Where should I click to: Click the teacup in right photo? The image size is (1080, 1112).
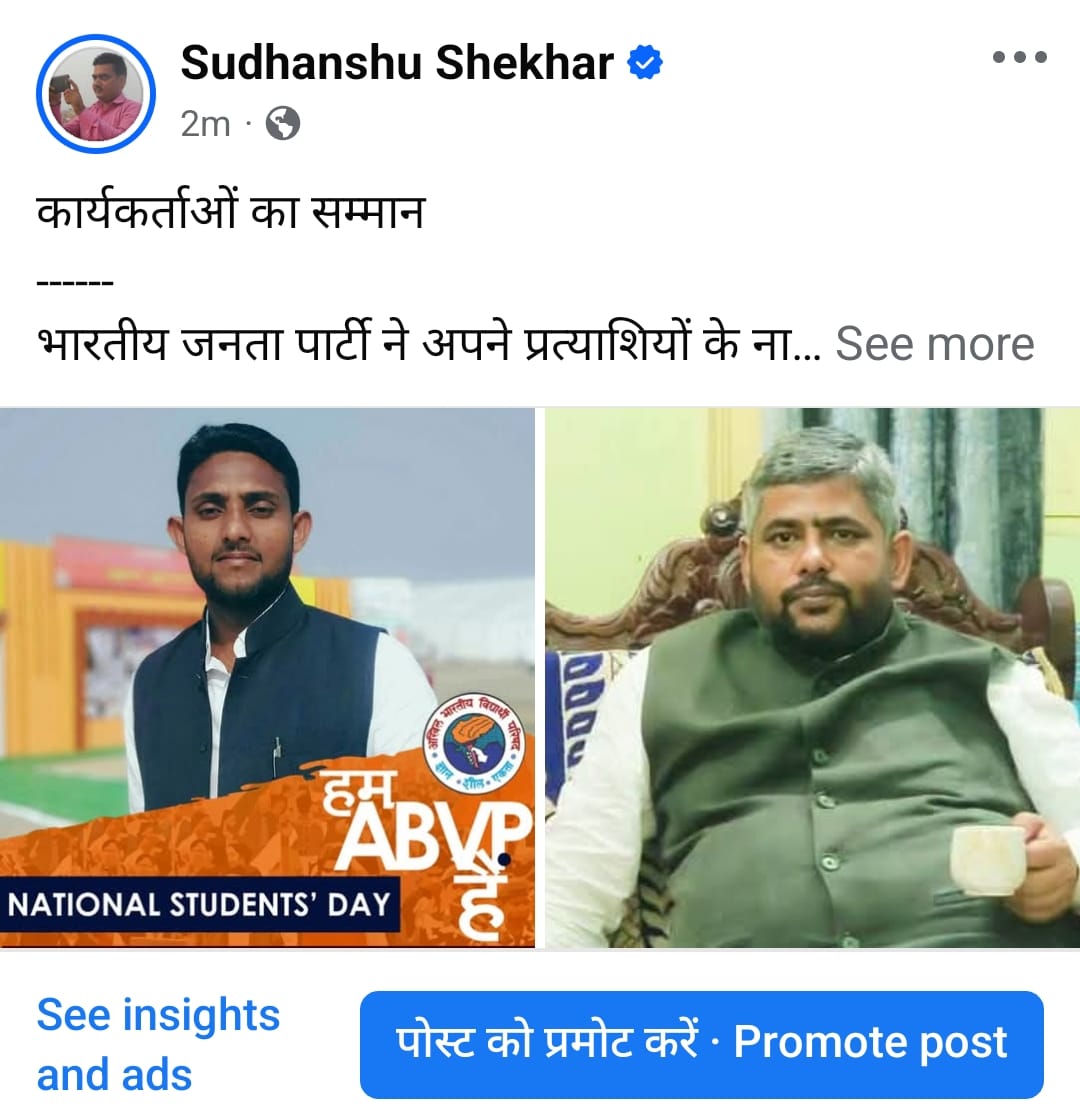point(991,859)
